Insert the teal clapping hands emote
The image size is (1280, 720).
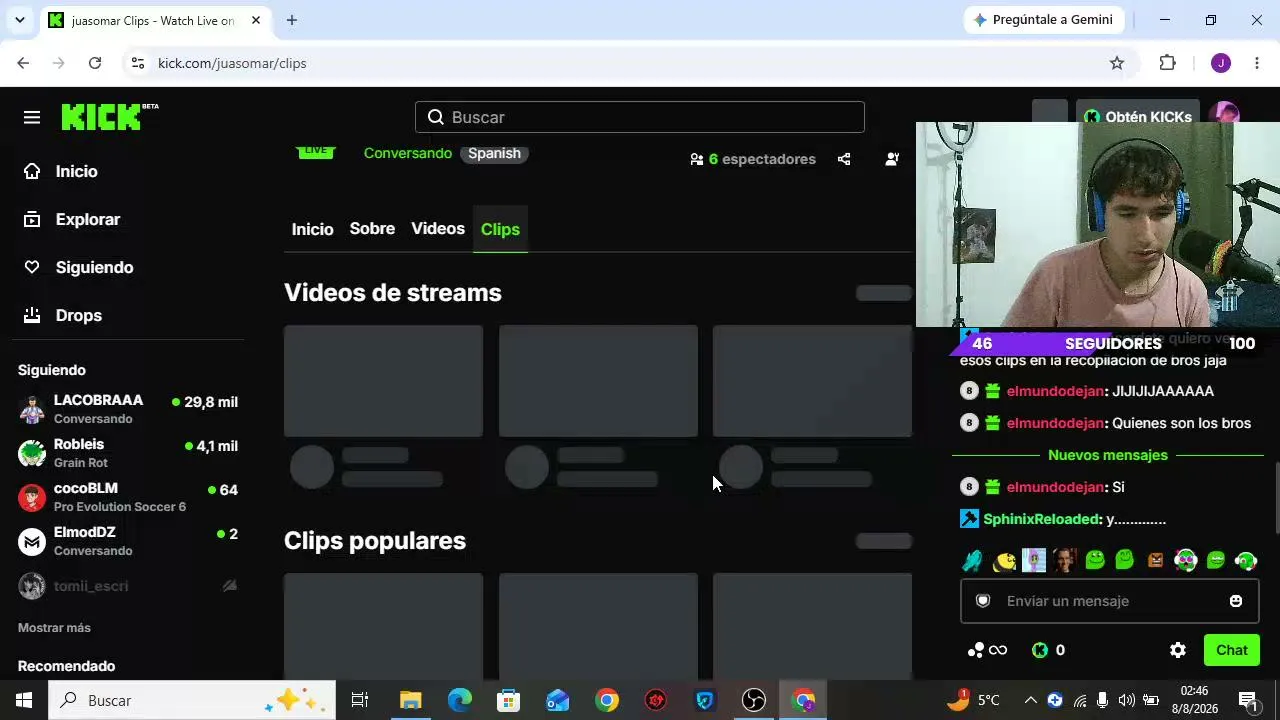point(973,561)
